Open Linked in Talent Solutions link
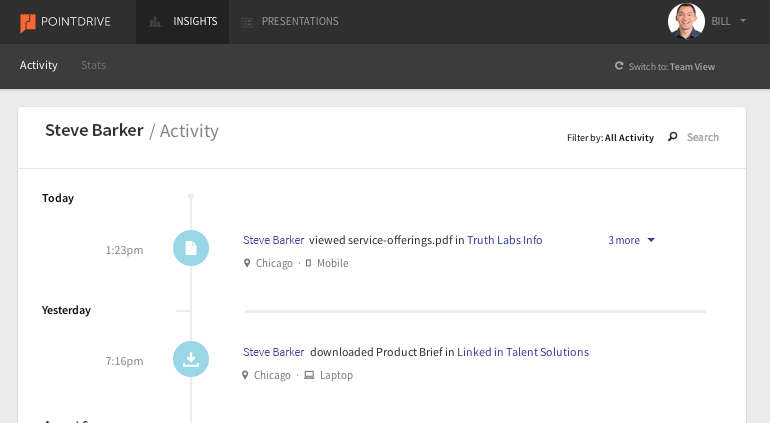This screenshot has height=423, width=770. click(x=522, y=352)
